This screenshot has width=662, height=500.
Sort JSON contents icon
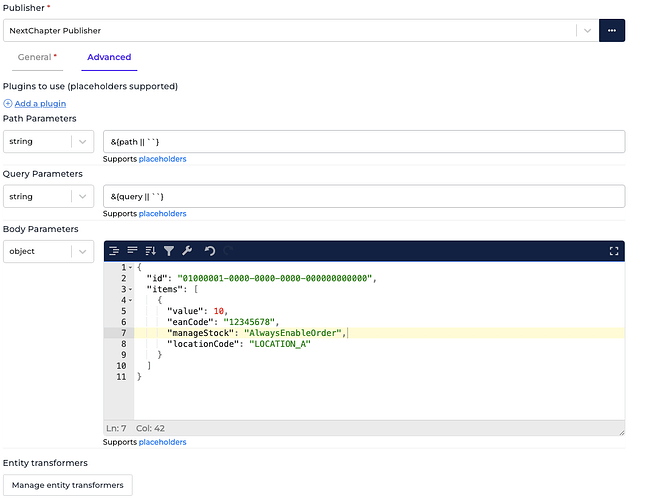(150, 251)
